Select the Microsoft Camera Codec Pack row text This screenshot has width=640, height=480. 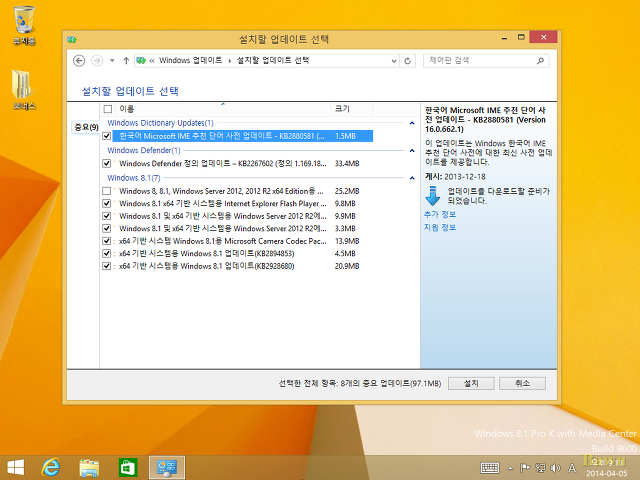pyautogui.click(x=222, y=241)
